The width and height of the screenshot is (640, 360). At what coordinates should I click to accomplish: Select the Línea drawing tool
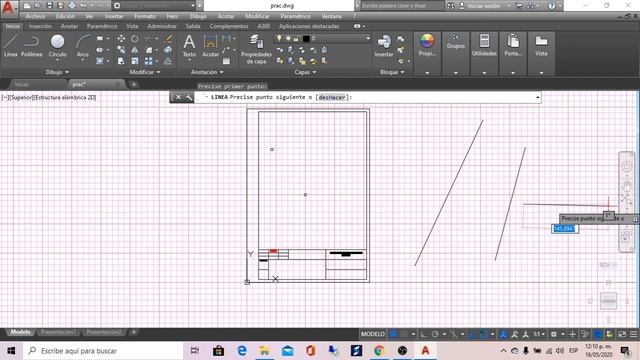11,46
